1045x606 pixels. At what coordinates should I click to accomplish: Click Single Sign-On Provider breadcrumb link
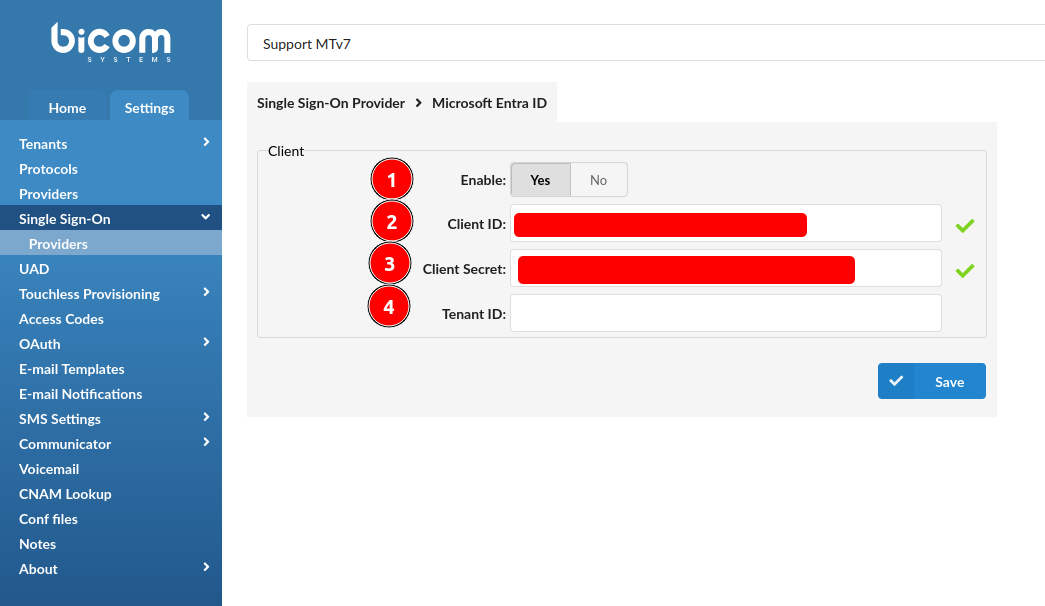(331, 103)
